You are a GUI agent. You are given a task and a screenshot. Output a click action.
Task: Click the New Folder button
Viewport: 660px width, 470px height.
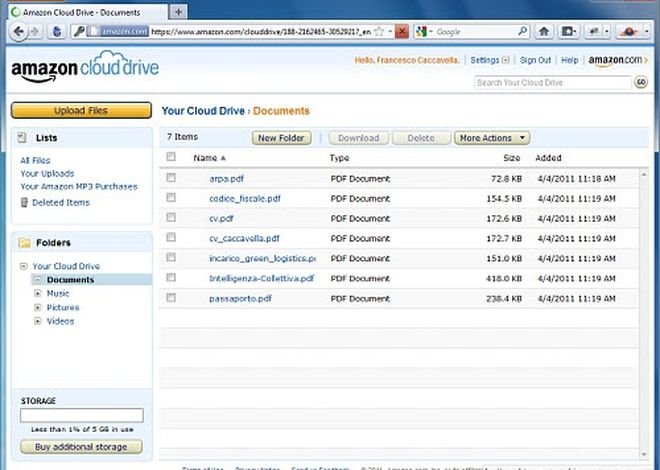point(281,138)
